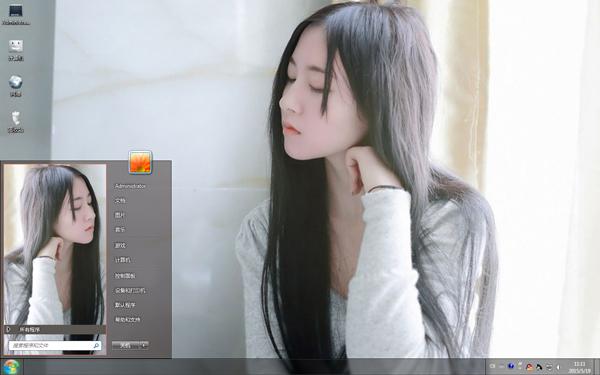Open the volume speaker tray icon
Image resolution: width=600 pixels, height=375 pixels.
point(558,367)
